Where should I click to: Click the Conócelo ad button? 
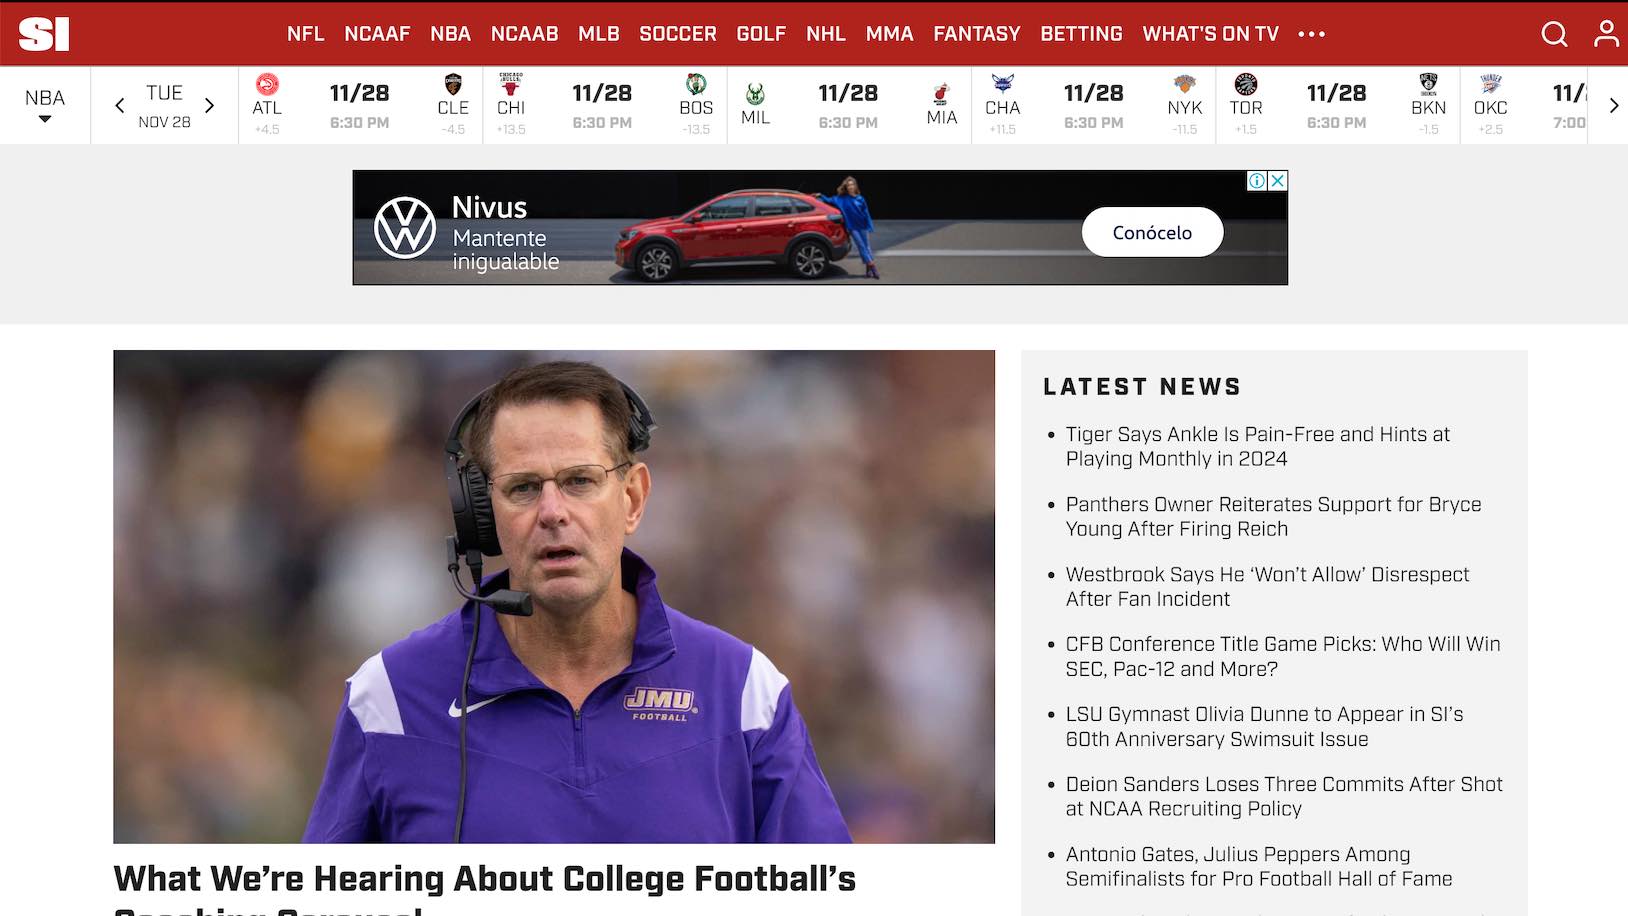1152,232
